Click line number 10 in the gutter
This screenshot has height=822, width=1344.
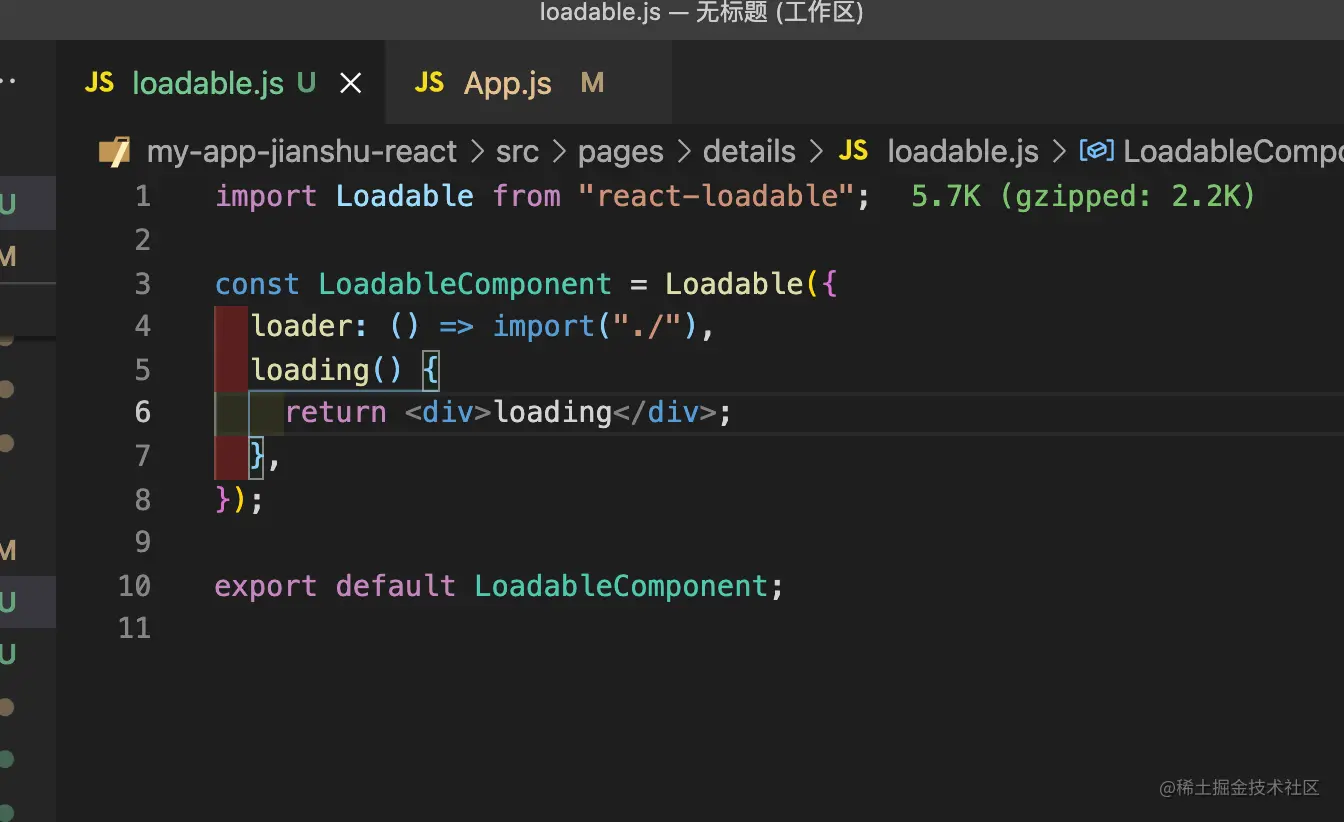(135, 586)
